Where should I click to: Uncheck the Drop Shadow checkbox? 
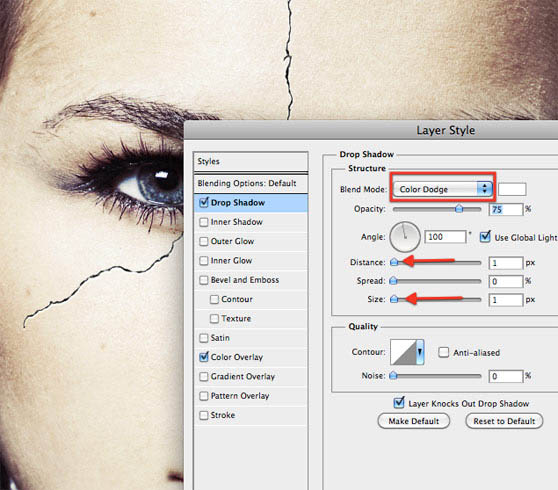(x=204, y=202)
